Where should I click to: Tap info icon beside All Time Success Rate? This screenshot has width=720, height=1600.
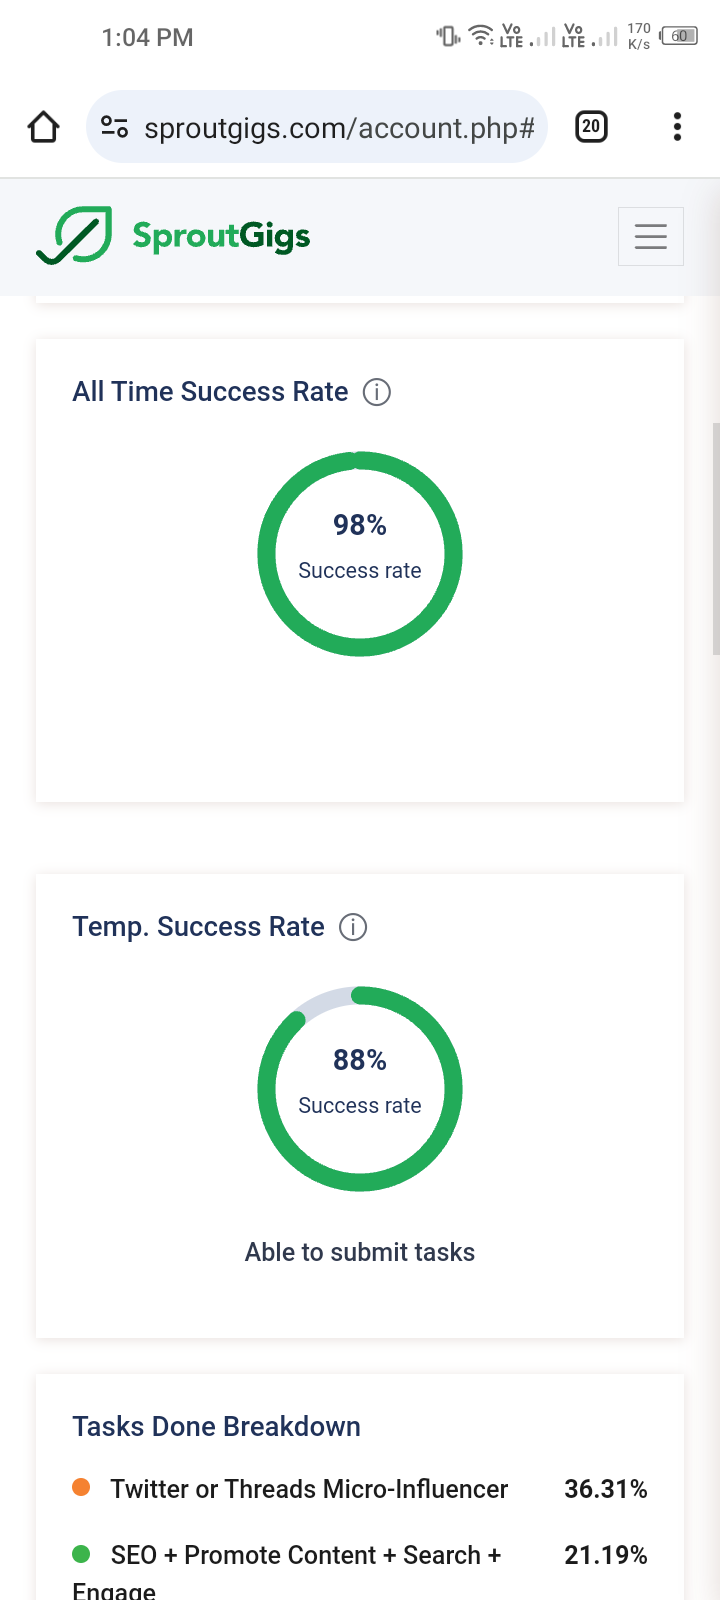coord(376,392)
